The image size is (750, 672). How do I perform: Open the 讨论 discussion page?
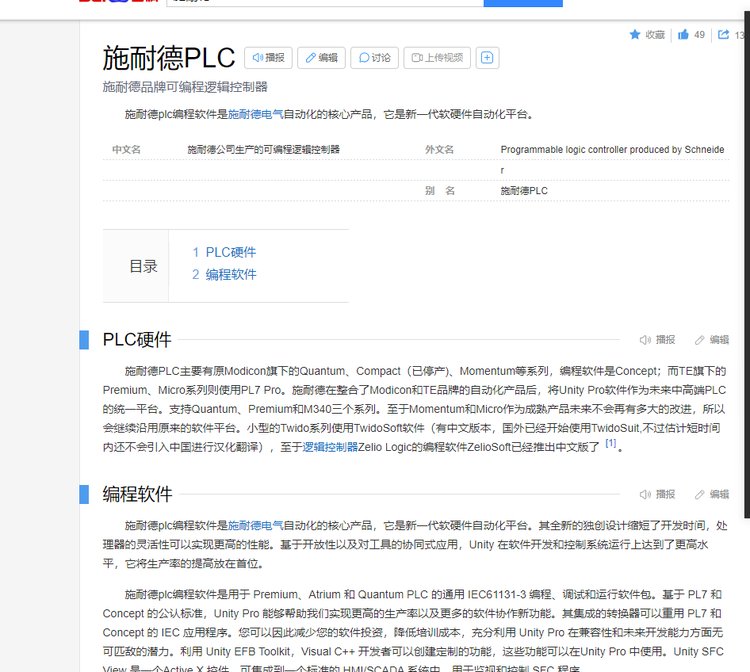pyautogui.click(x=374, y=58)
